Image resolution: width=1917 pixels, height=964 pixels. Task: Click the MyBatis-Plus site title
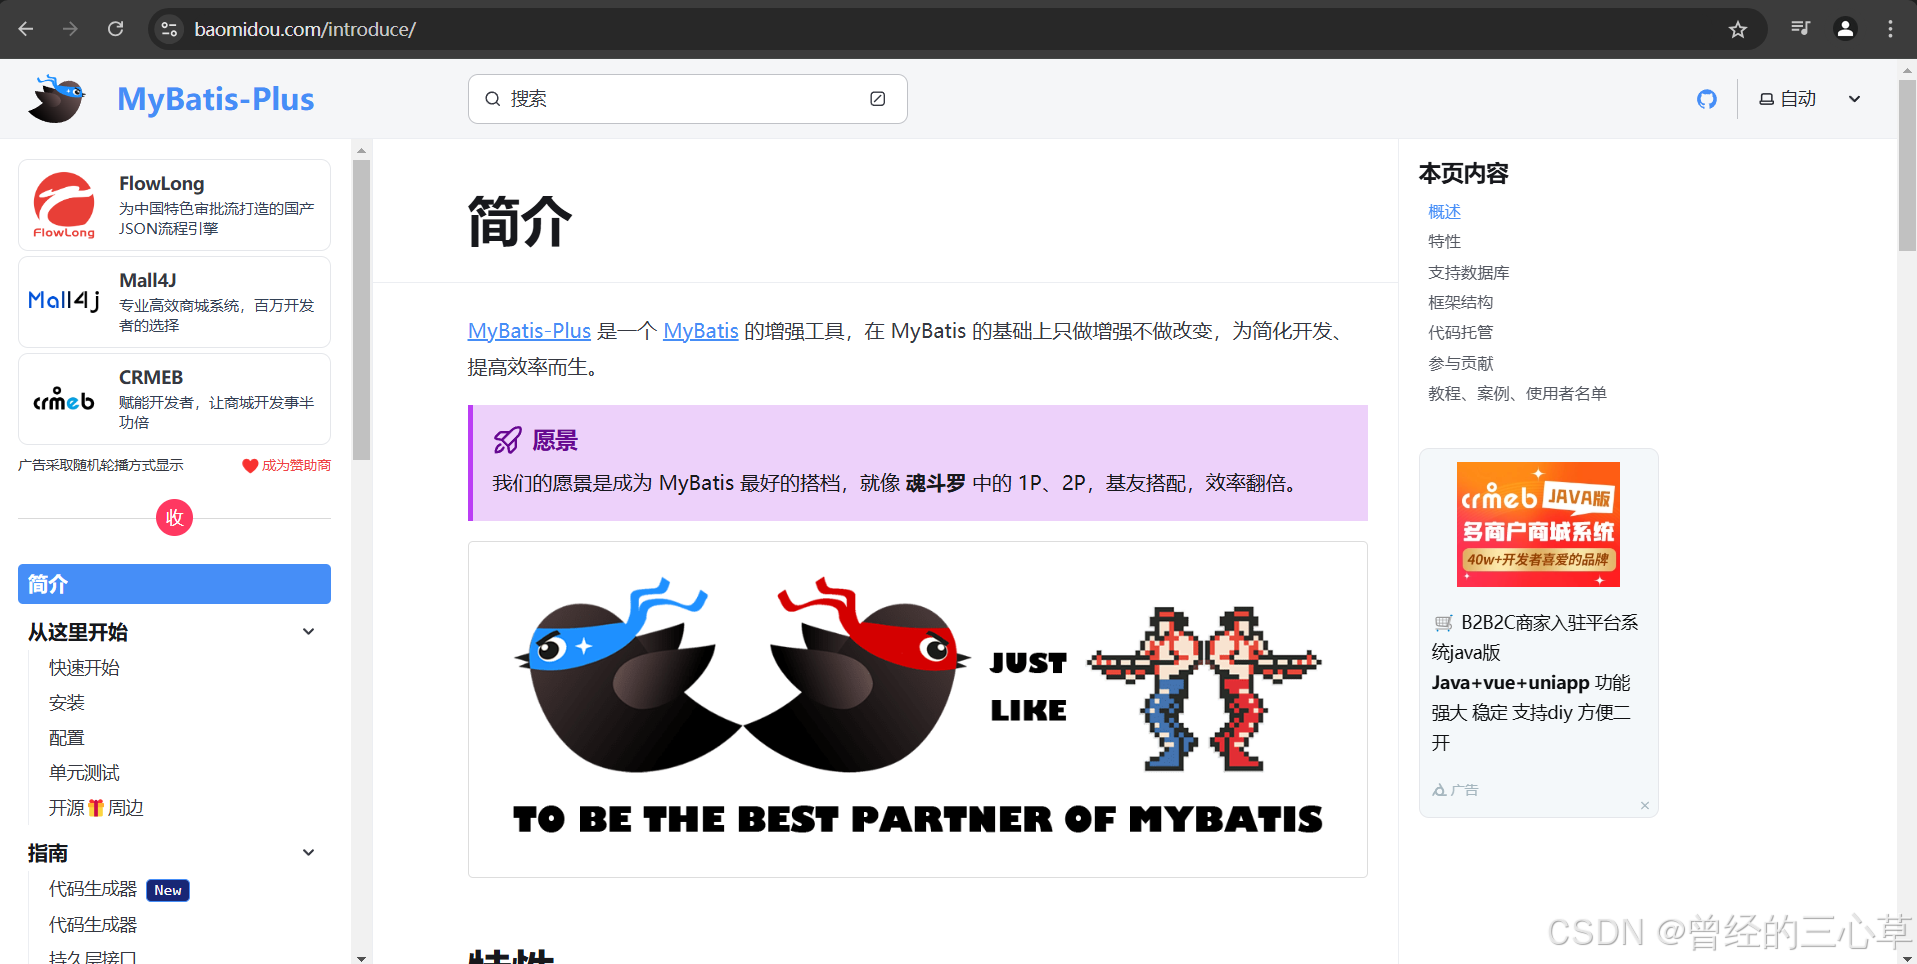point(216,99)
